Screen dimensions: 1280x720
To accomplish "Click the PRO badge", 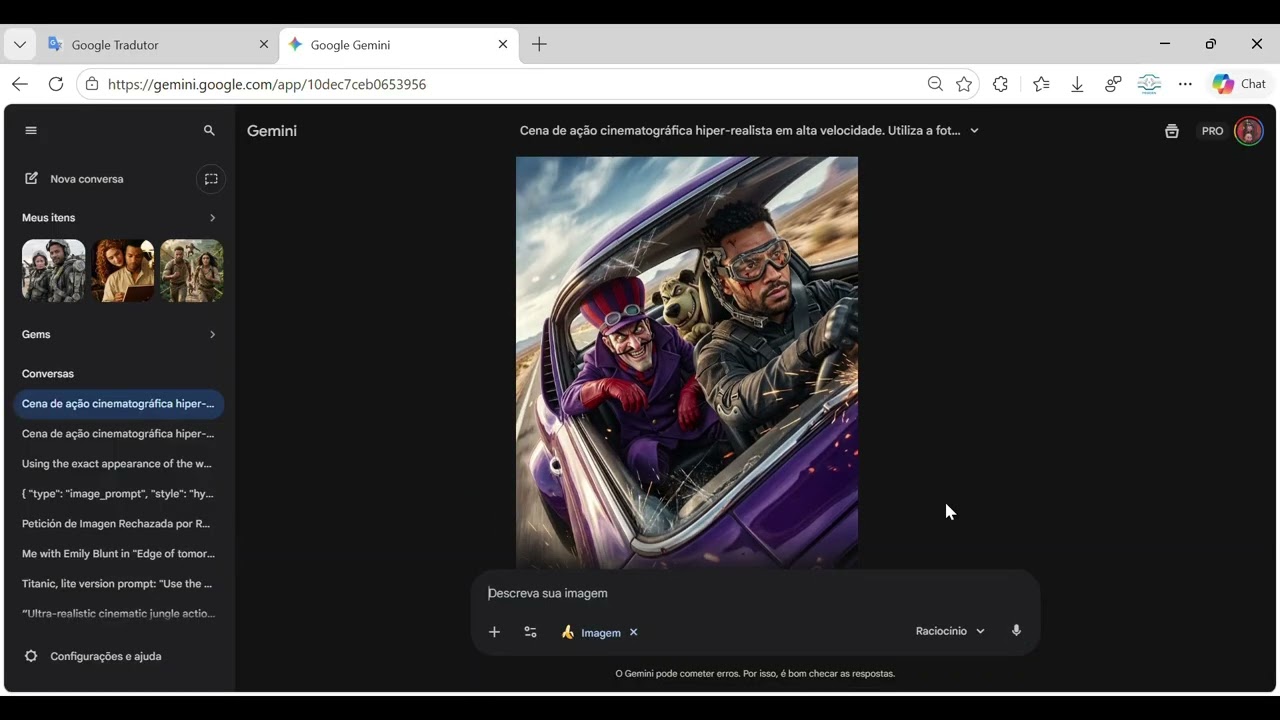I will 1213,131.
